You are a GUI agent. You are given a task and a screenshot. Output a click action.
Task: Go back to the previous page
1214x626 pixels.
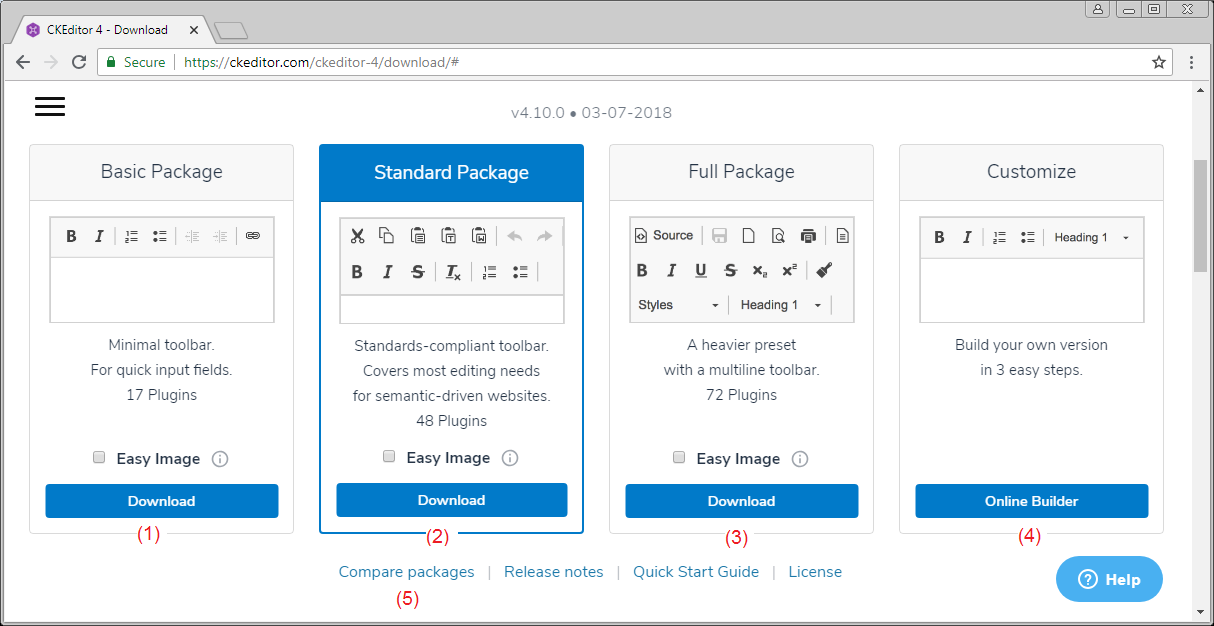click(23, 62)
